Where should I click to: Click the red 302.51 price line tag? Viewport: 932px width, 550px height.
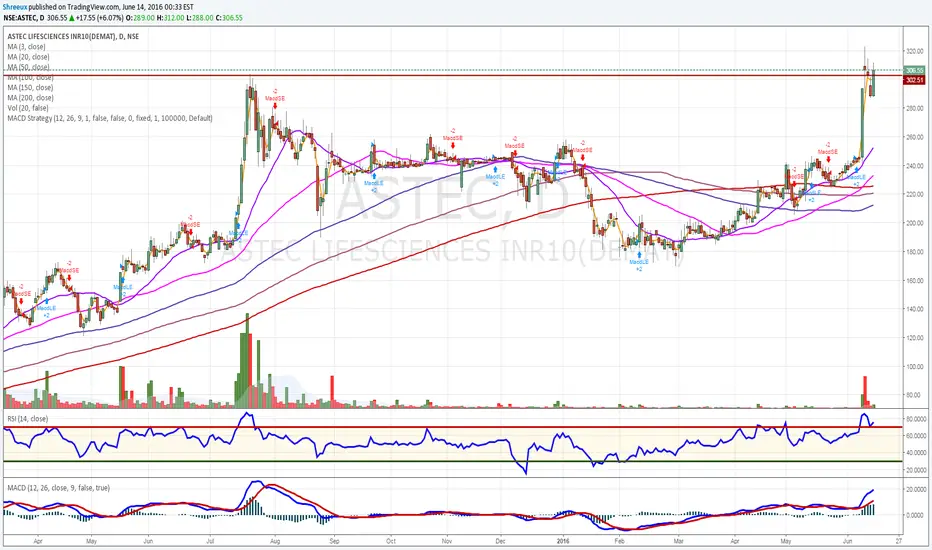[x=914, y=80]
